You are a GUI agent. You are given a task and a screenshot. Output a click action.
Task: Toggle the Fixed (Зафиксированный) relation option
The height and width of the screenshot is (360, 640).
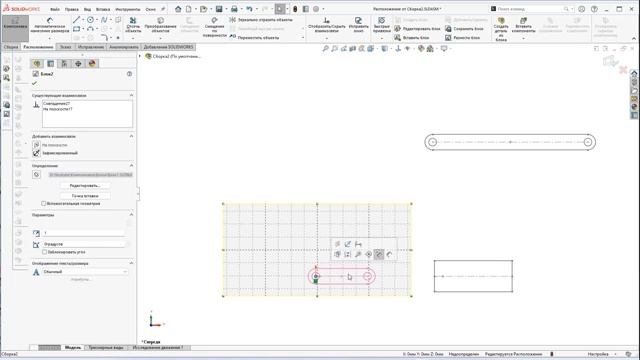pos(56,153)
